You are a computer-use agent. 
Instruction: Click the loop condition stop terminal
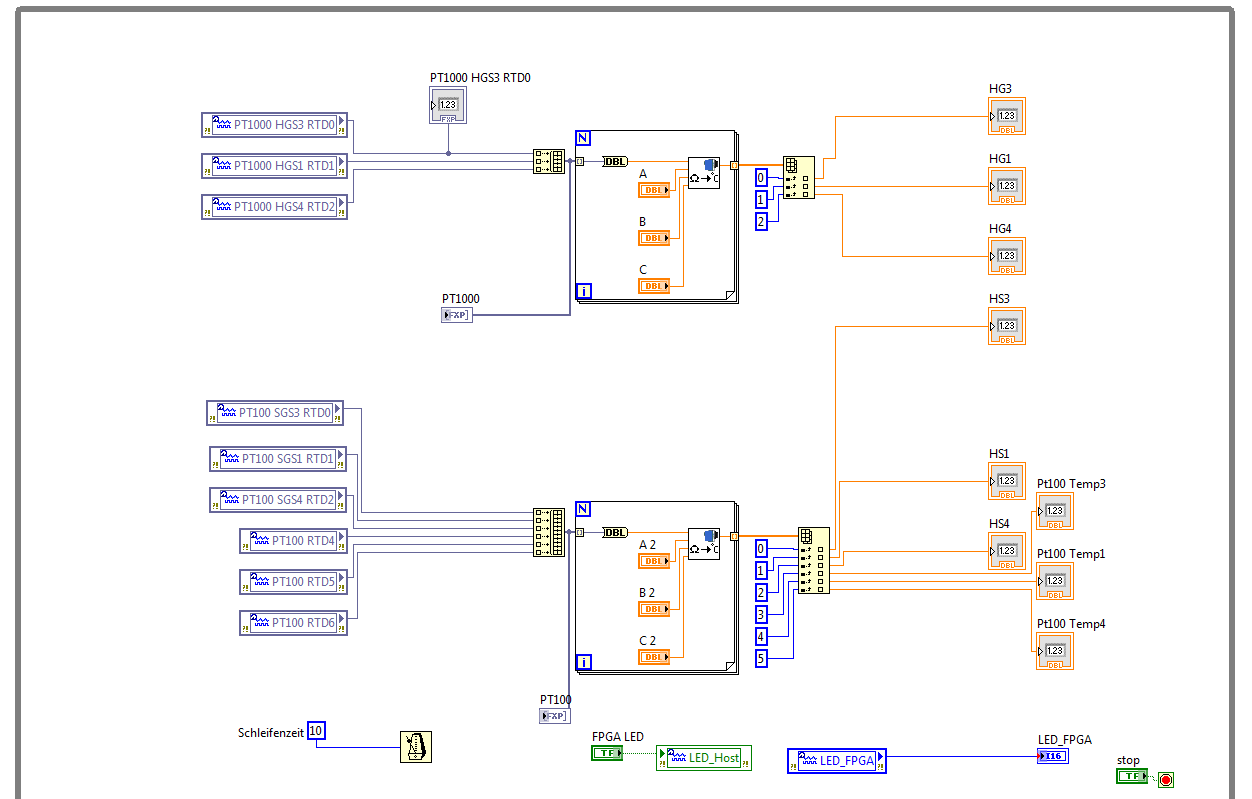tap(1165, 779)
